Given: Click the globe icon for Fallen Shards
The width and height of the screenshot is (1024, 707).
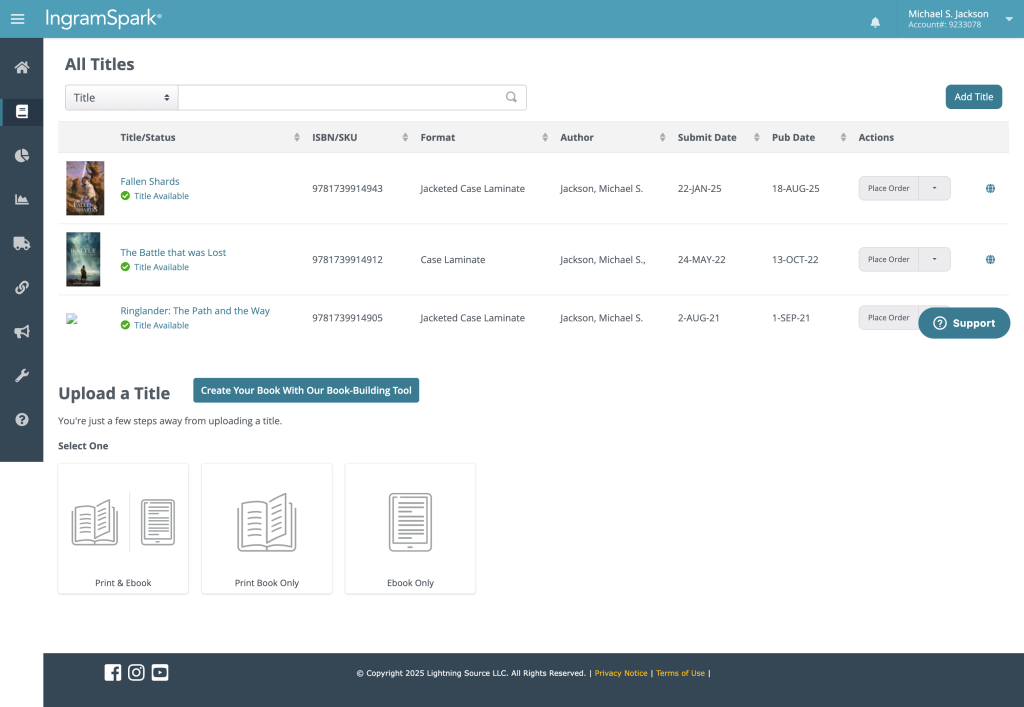Looking at the screenshot, I should pos(990,188).
